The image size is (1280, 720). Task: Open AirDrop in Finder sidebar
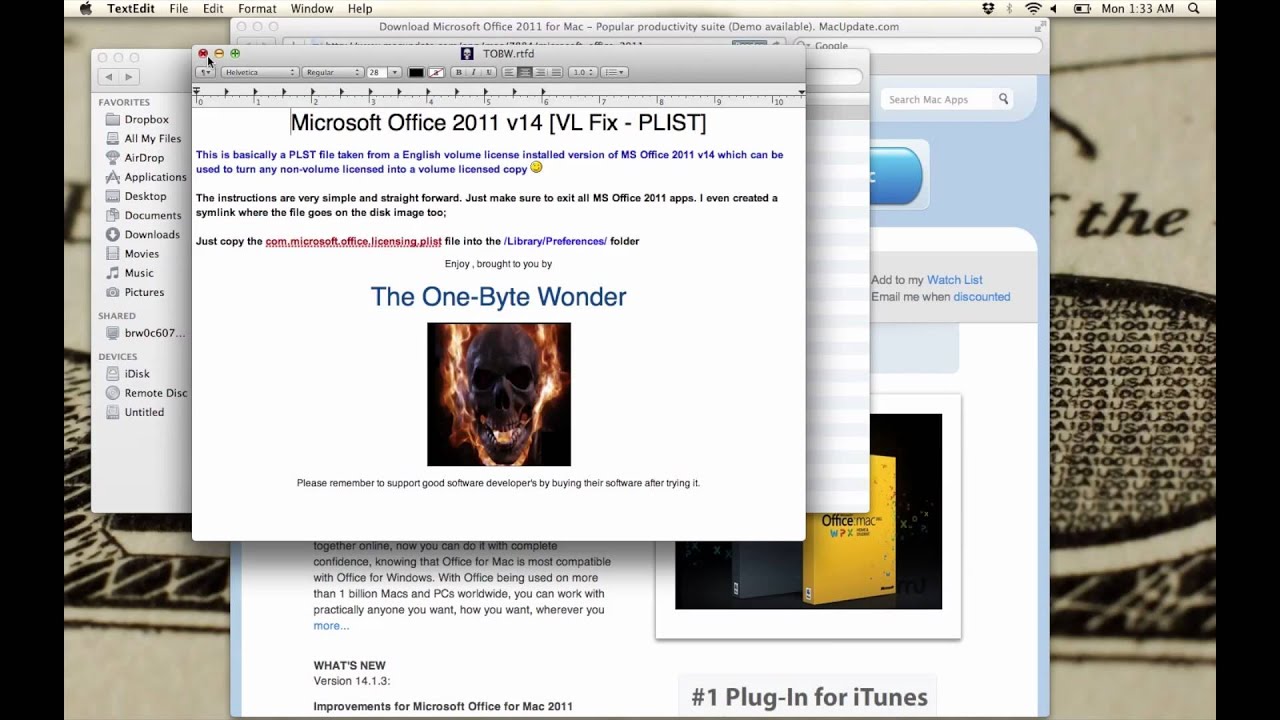click(144, 158)
